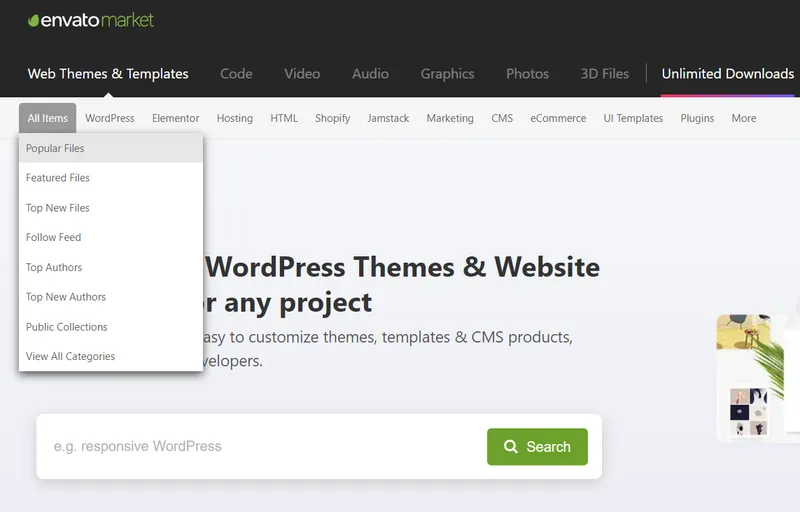Go to the eCommerce category

[x=558, y=118]
